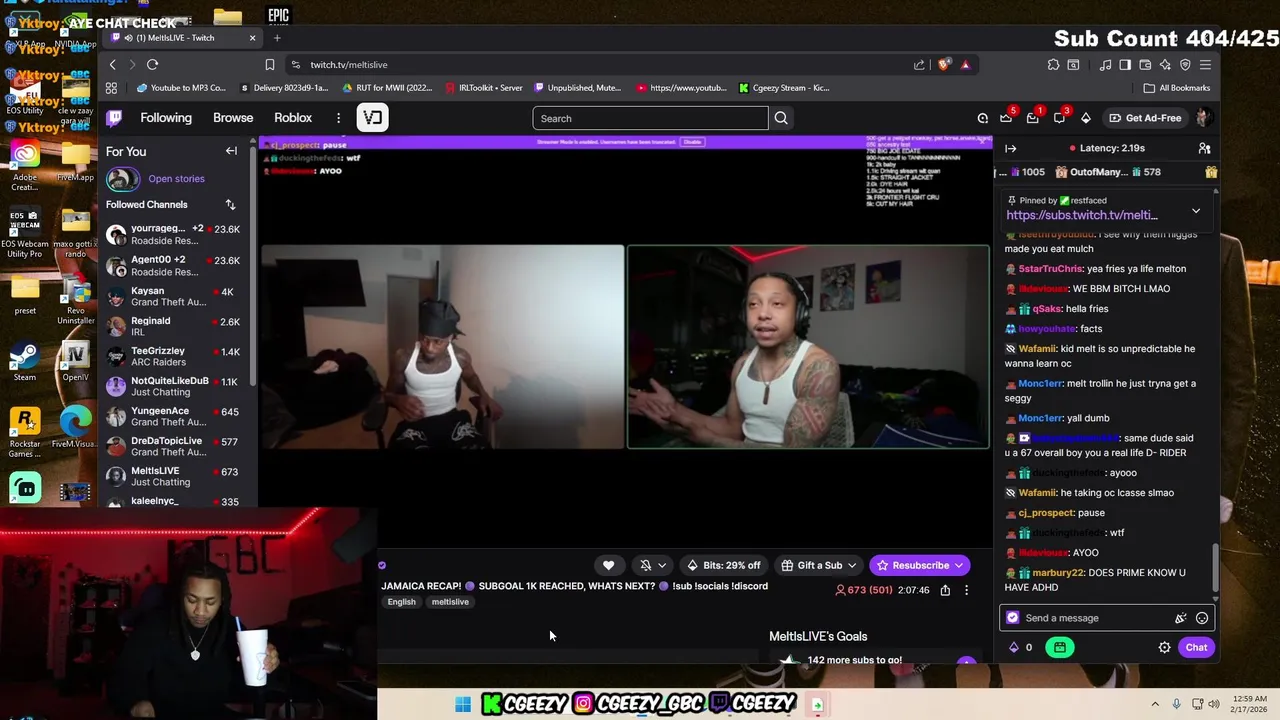Open the Browse tab
Screen dimensions: 1280x720
click(x=233, y=118)
